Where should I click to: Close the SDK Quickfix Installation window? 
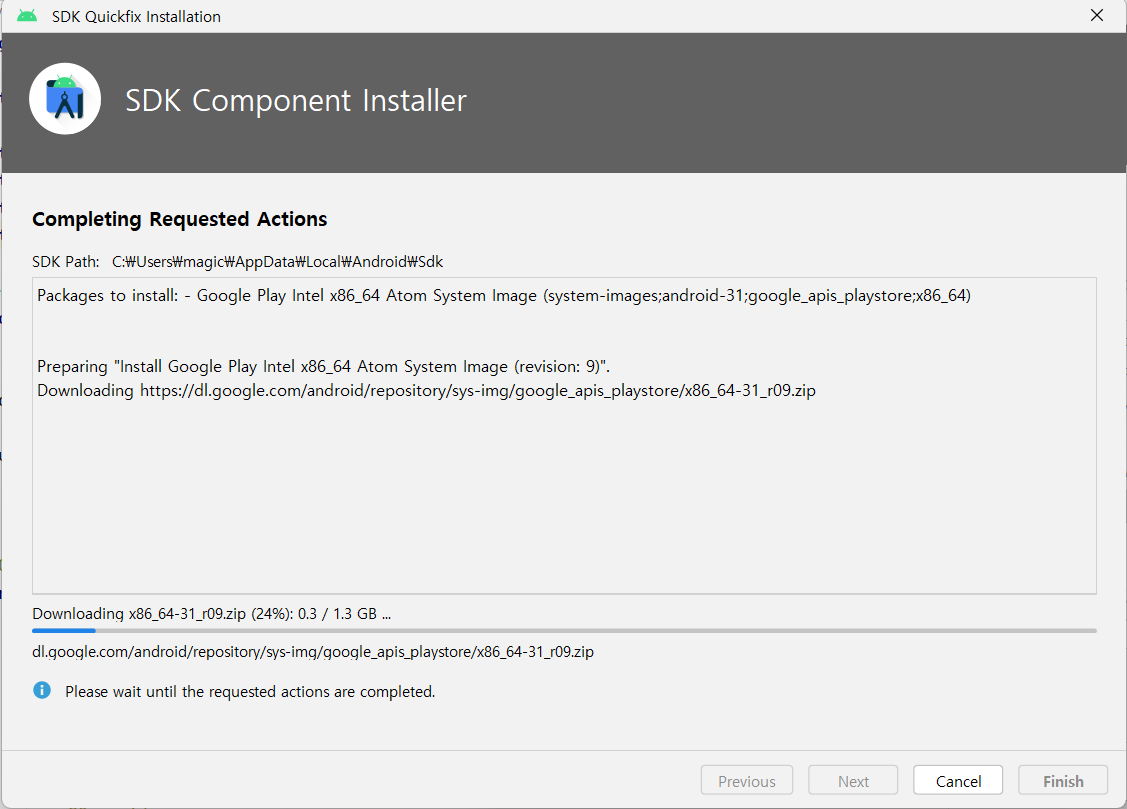click(1096, 15)
